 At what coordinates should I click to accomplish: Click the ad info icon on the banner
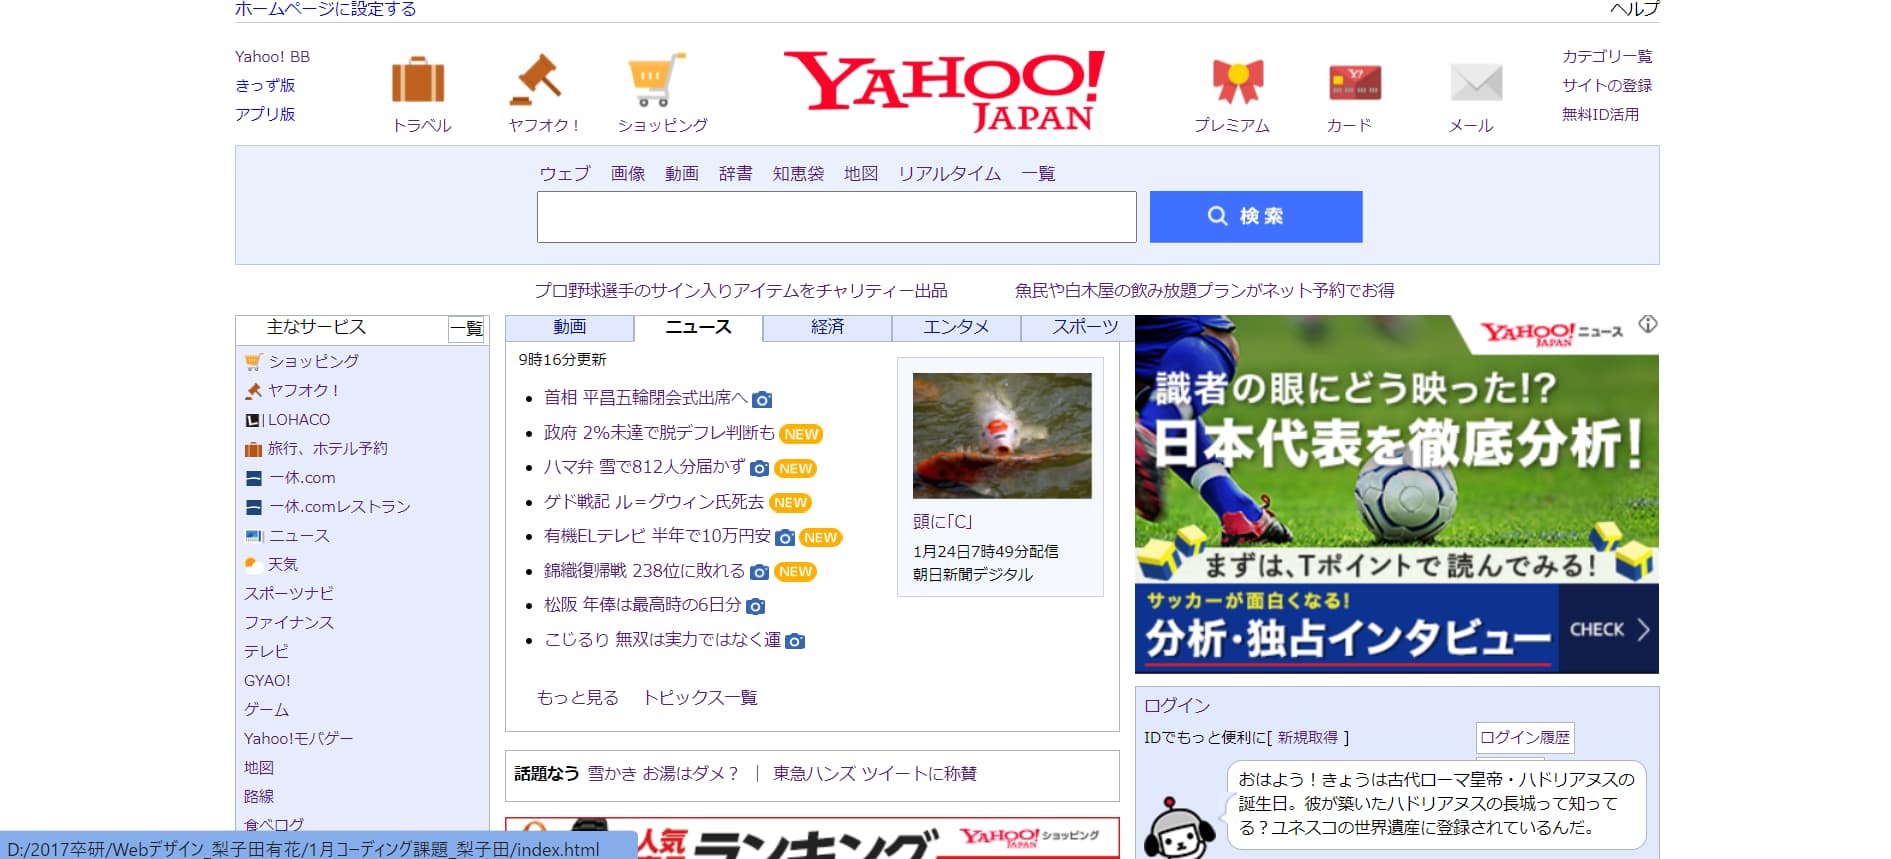coord(1648,324)
